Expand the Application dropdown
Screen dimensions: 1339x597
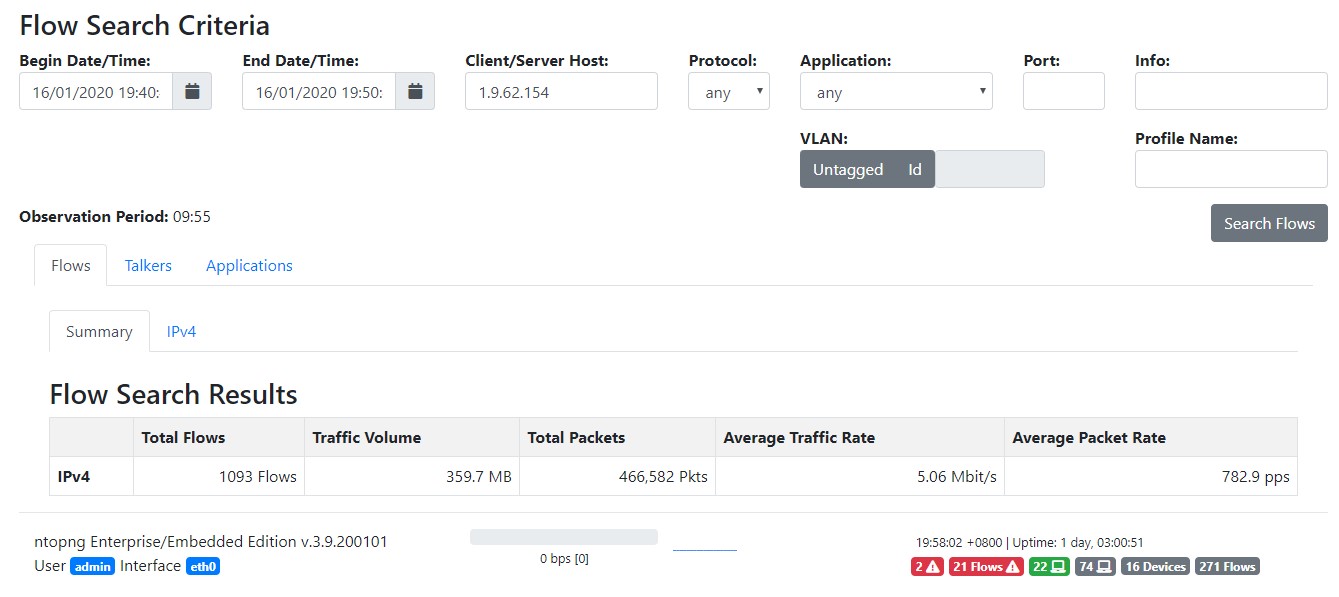click(x=896, y=91)
